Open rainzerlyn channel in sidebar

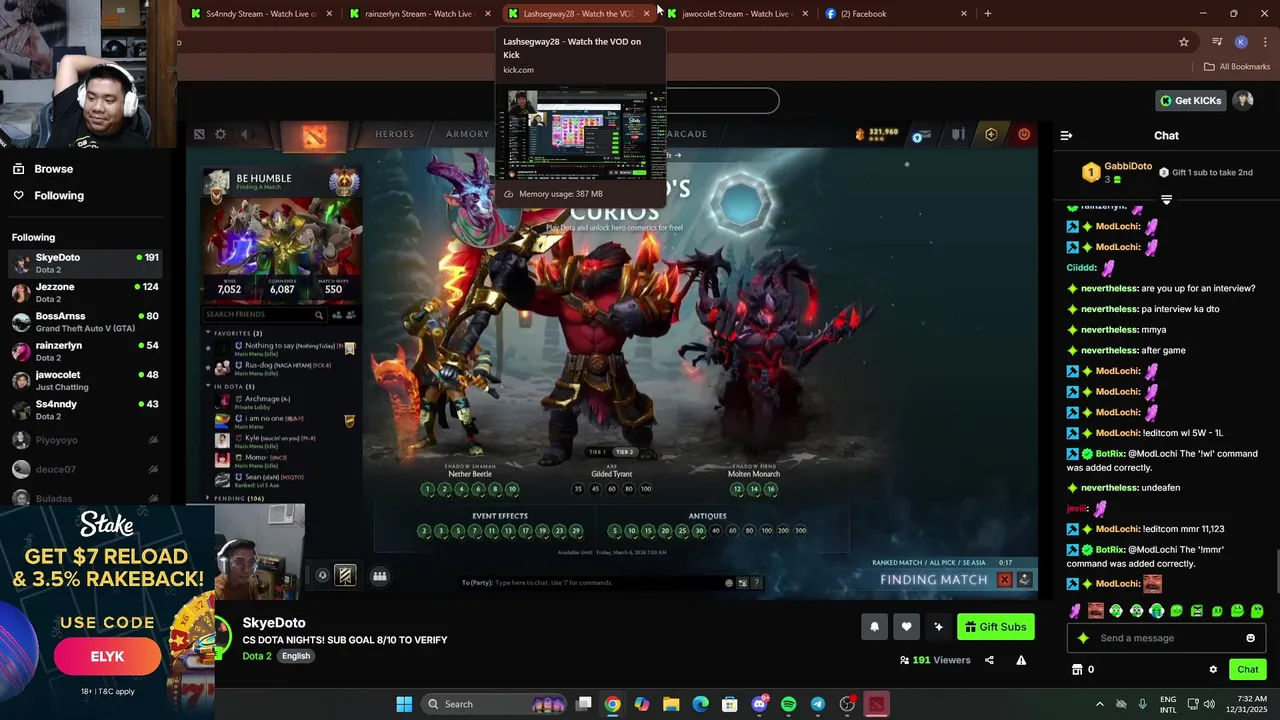coord(85,351)
